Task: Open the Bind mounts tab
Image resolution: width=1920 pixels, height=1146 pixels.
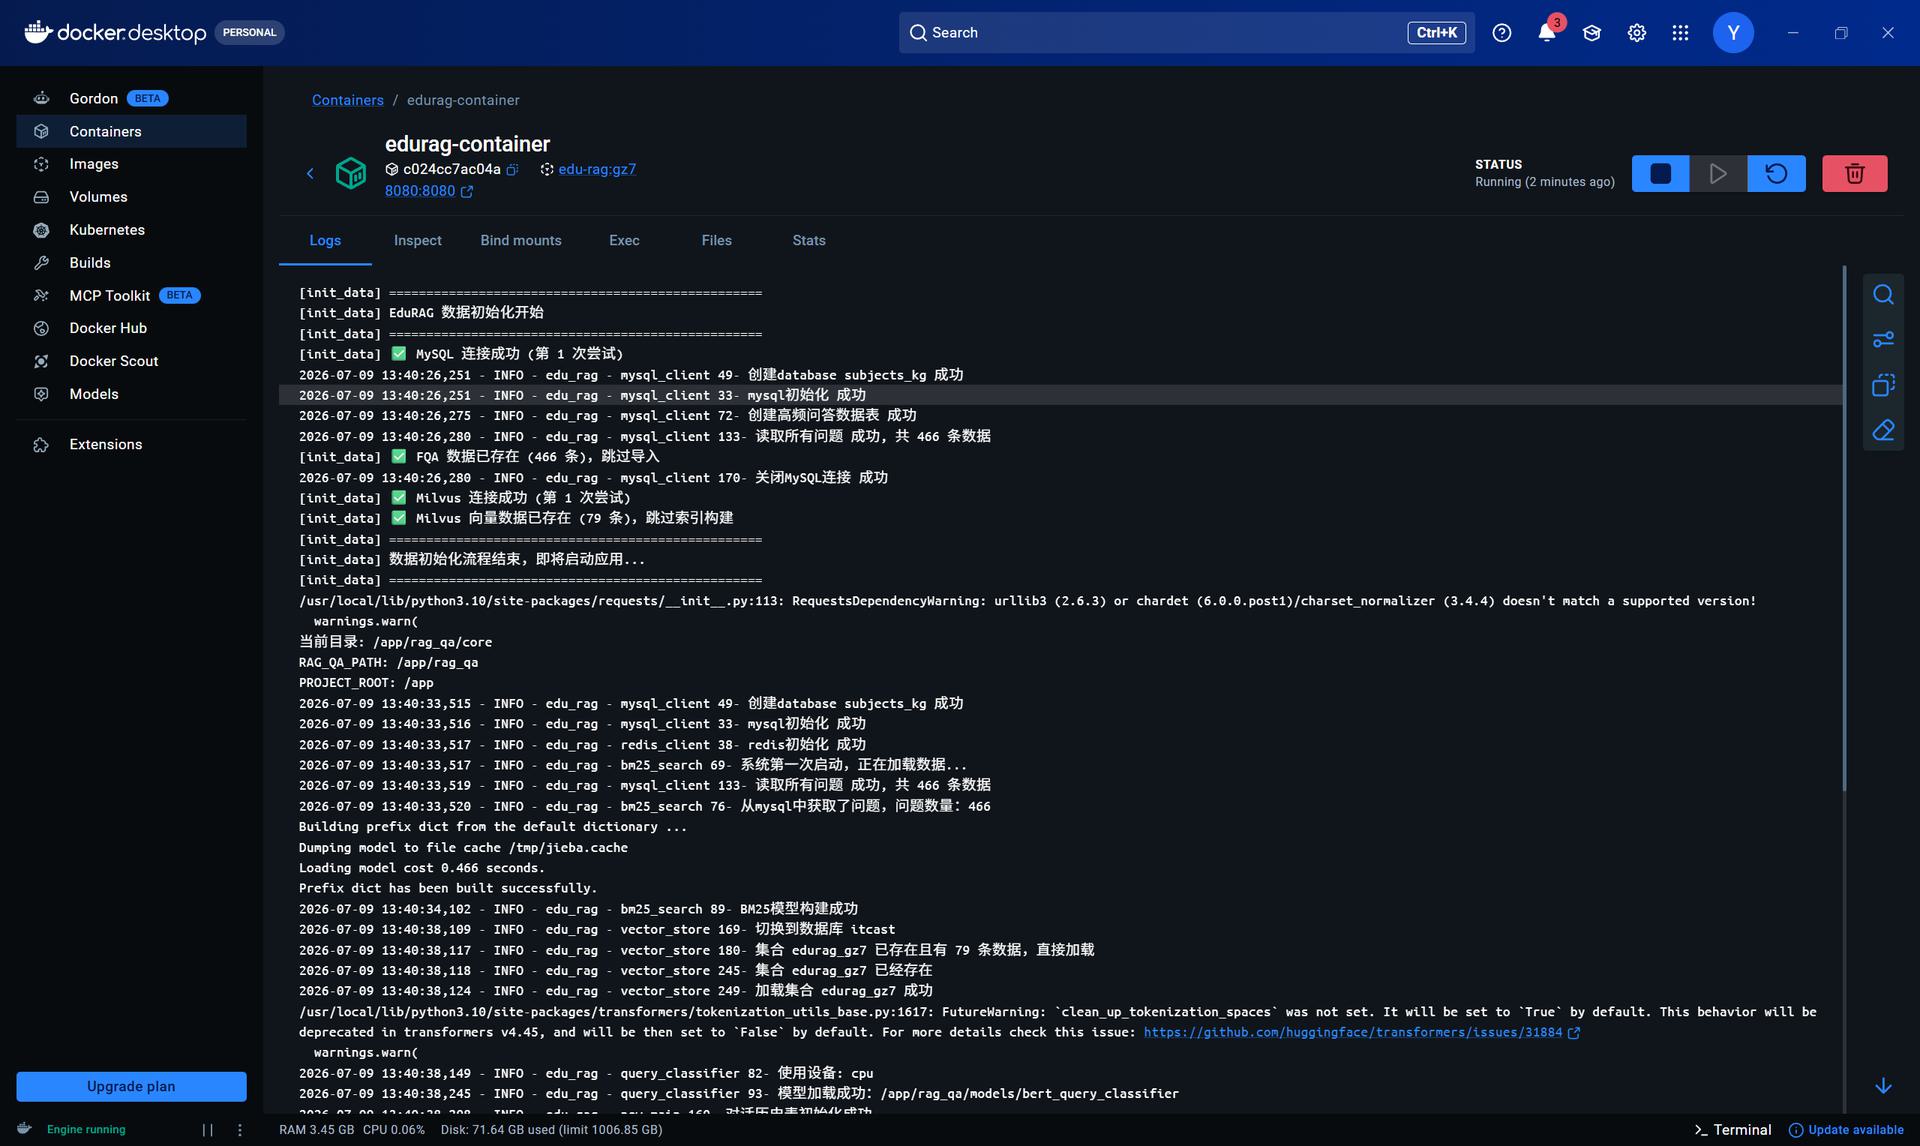Action: pos(521,241)
